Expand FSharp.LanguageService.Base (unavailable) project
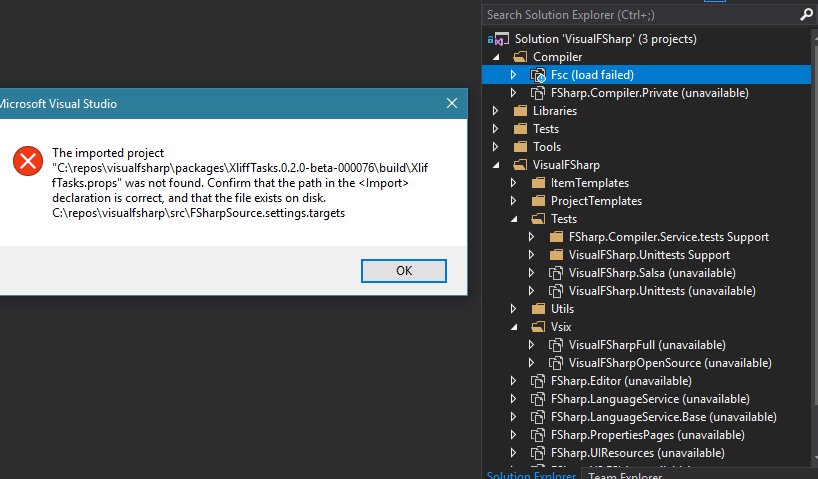The height and width of the screenshot is (479, 818). (513, 417)
